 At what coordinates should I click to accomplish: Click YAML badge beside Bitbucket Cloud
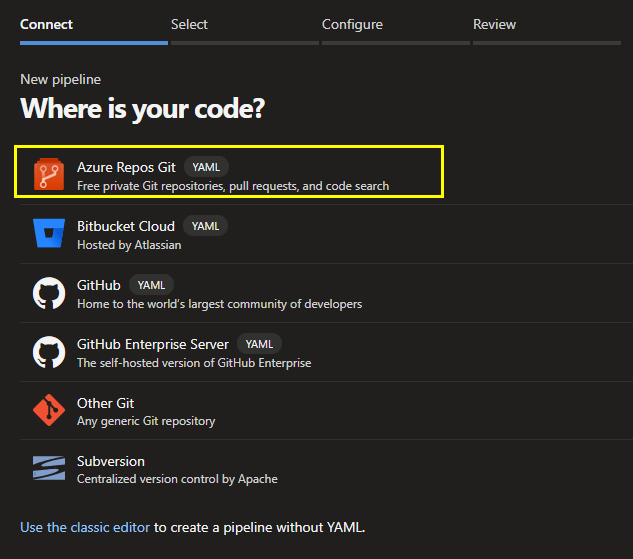click(205, 226)
